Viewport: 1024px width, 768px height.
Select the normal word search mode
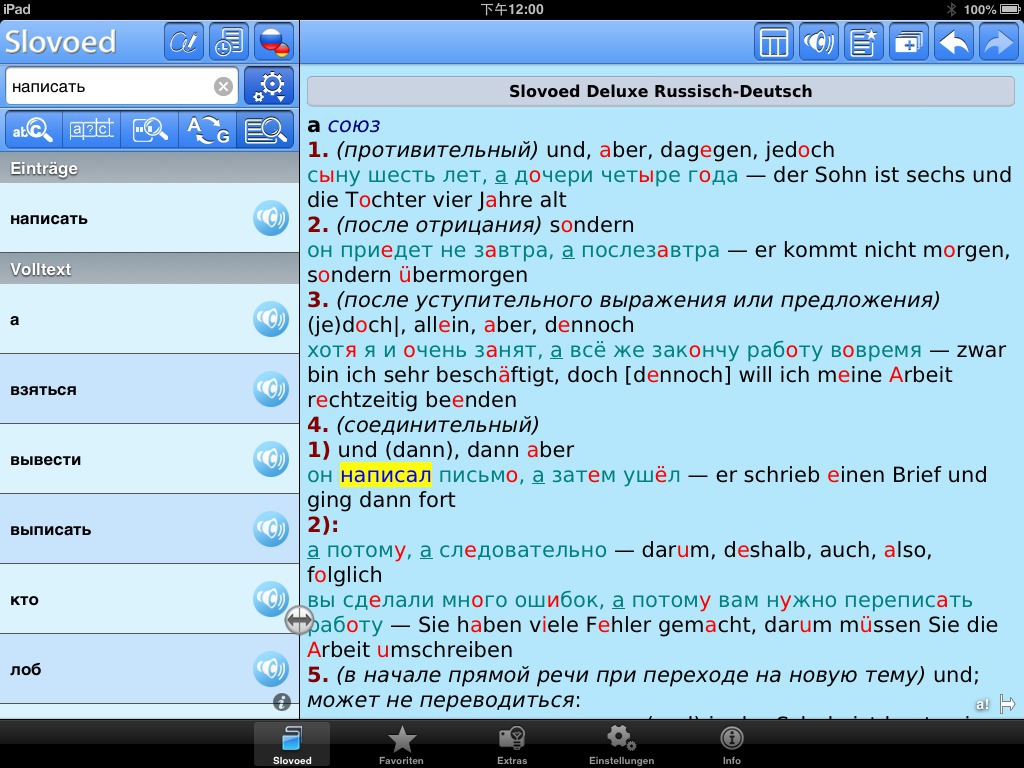(x=33, y=130)
